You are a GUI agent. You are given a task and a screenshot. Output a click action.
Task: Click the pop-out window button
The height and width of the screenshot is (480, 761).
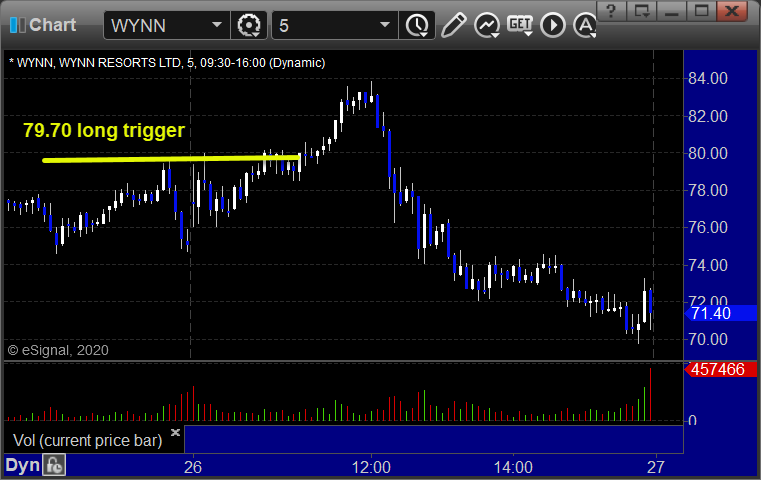(x=642, y=11)
